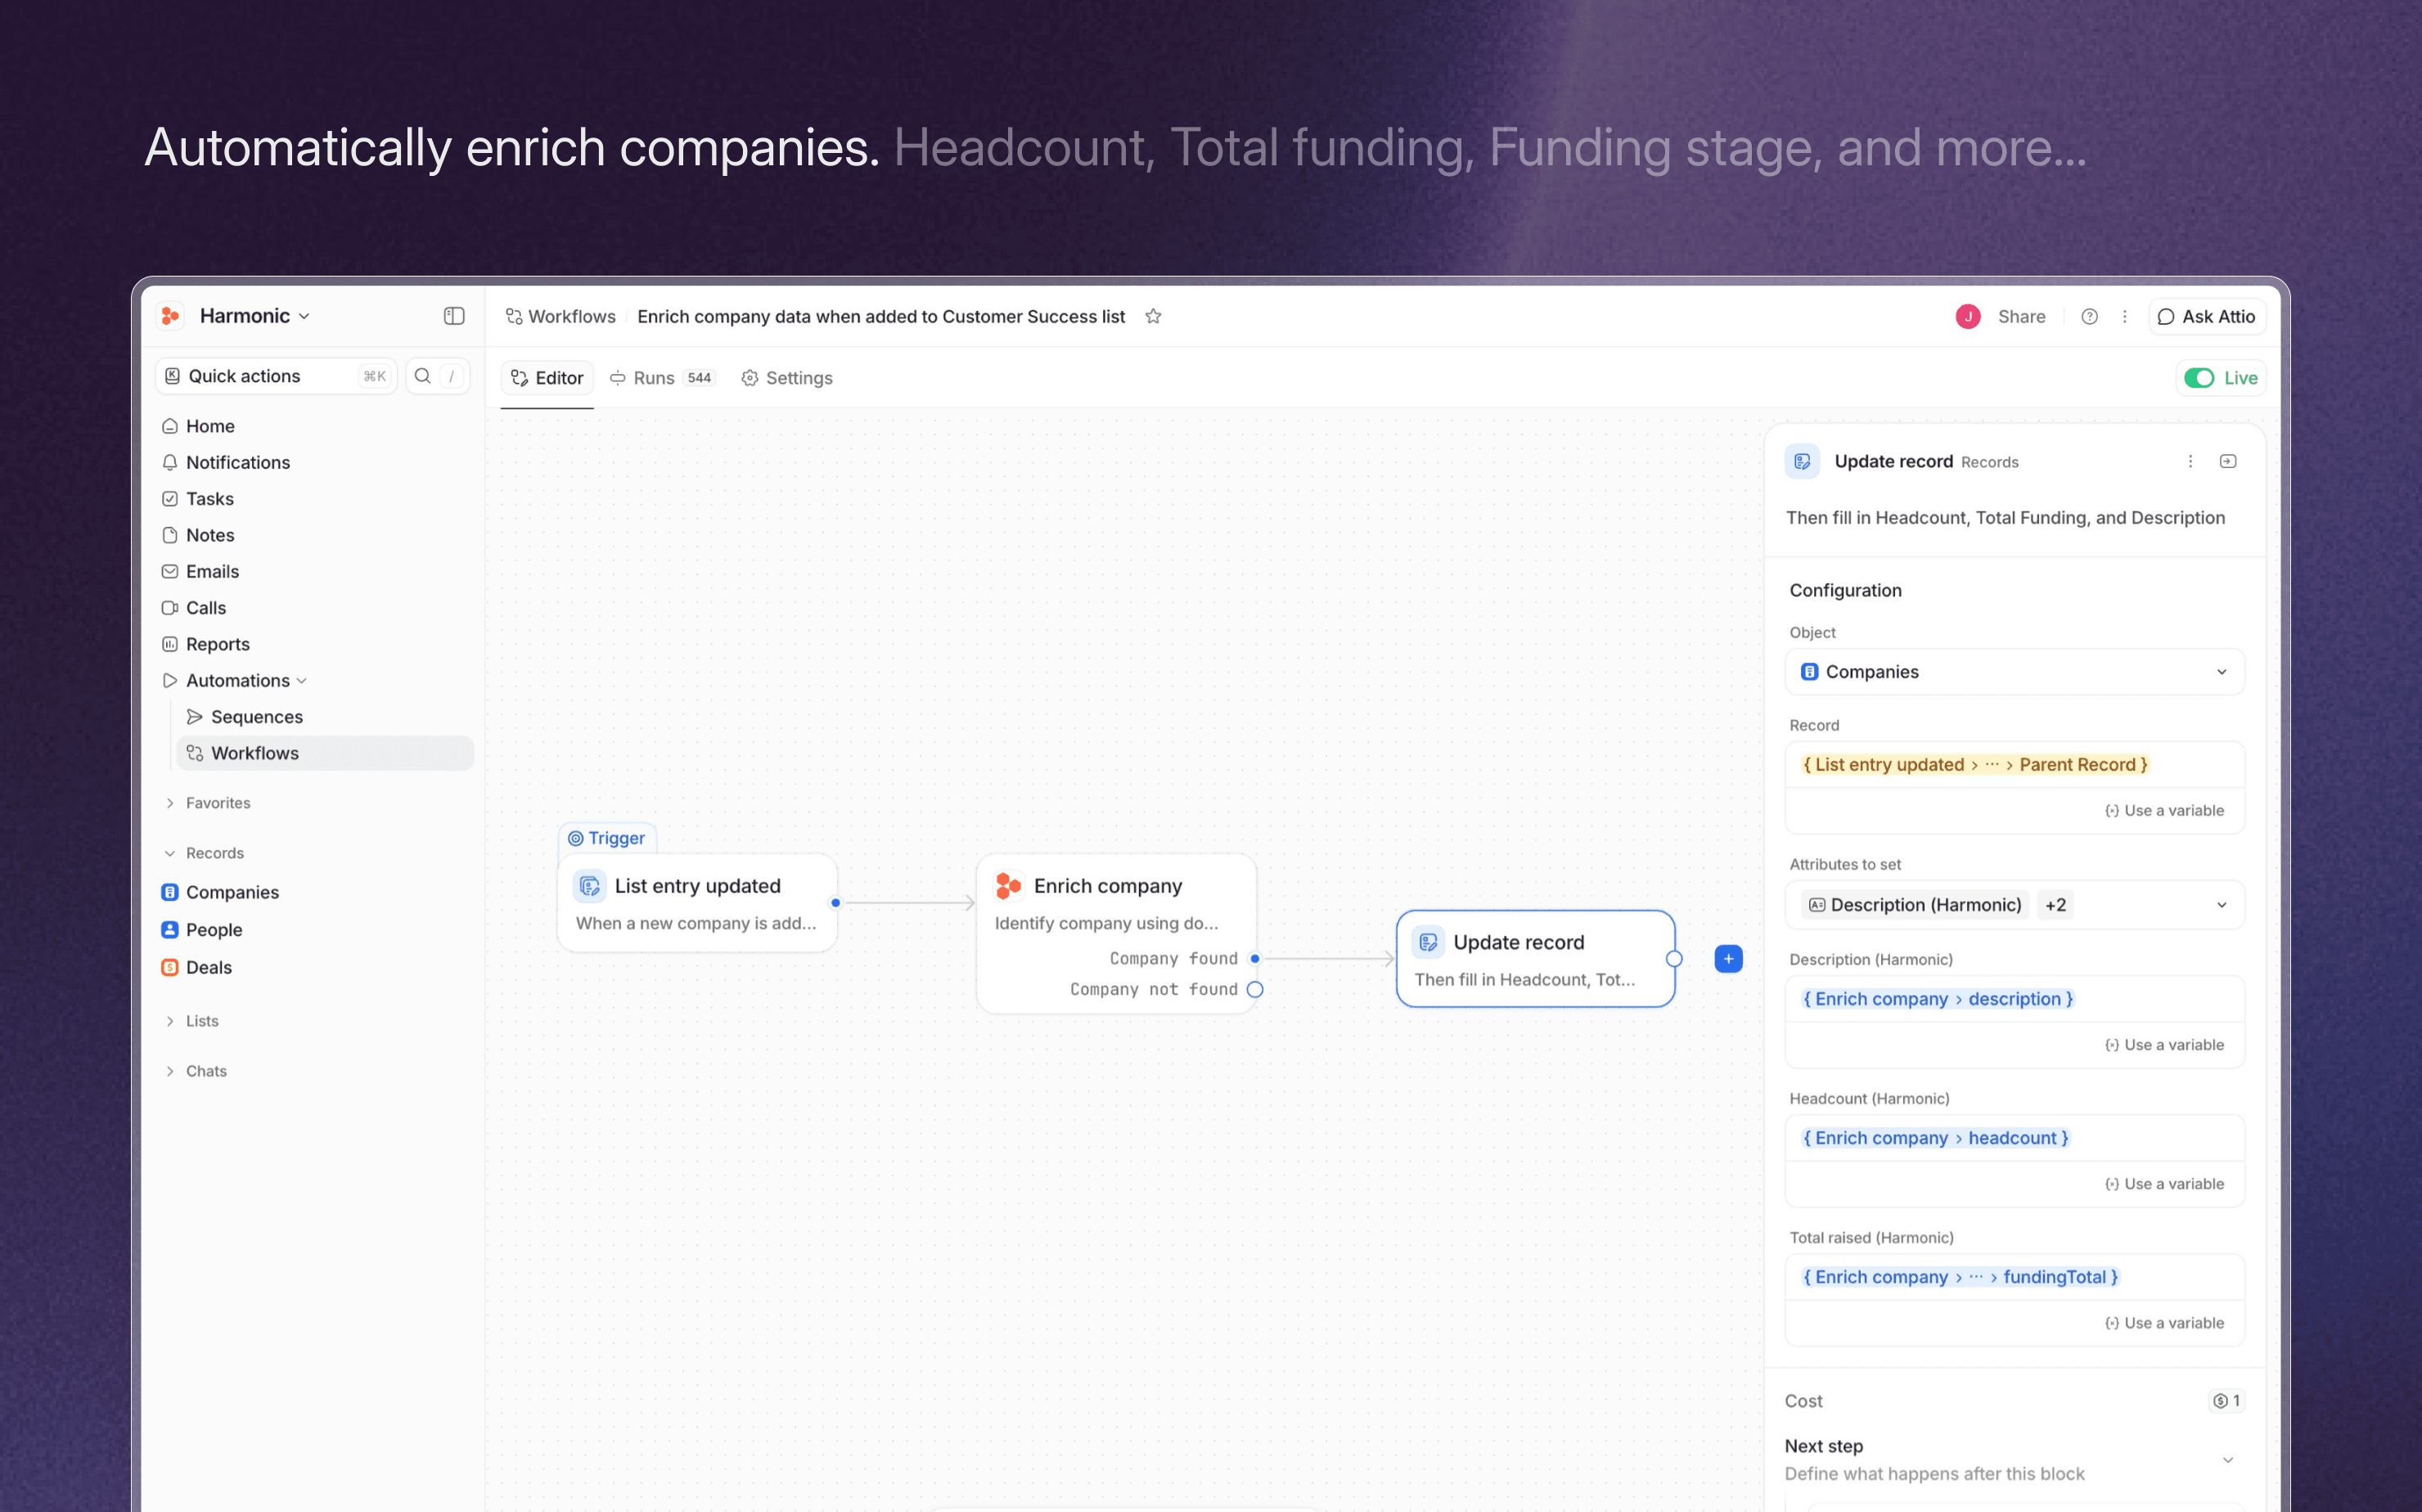This screenshot has width=2422, height=1512.
Task: Switch to the Settings tab
Action: pos(787,377)
